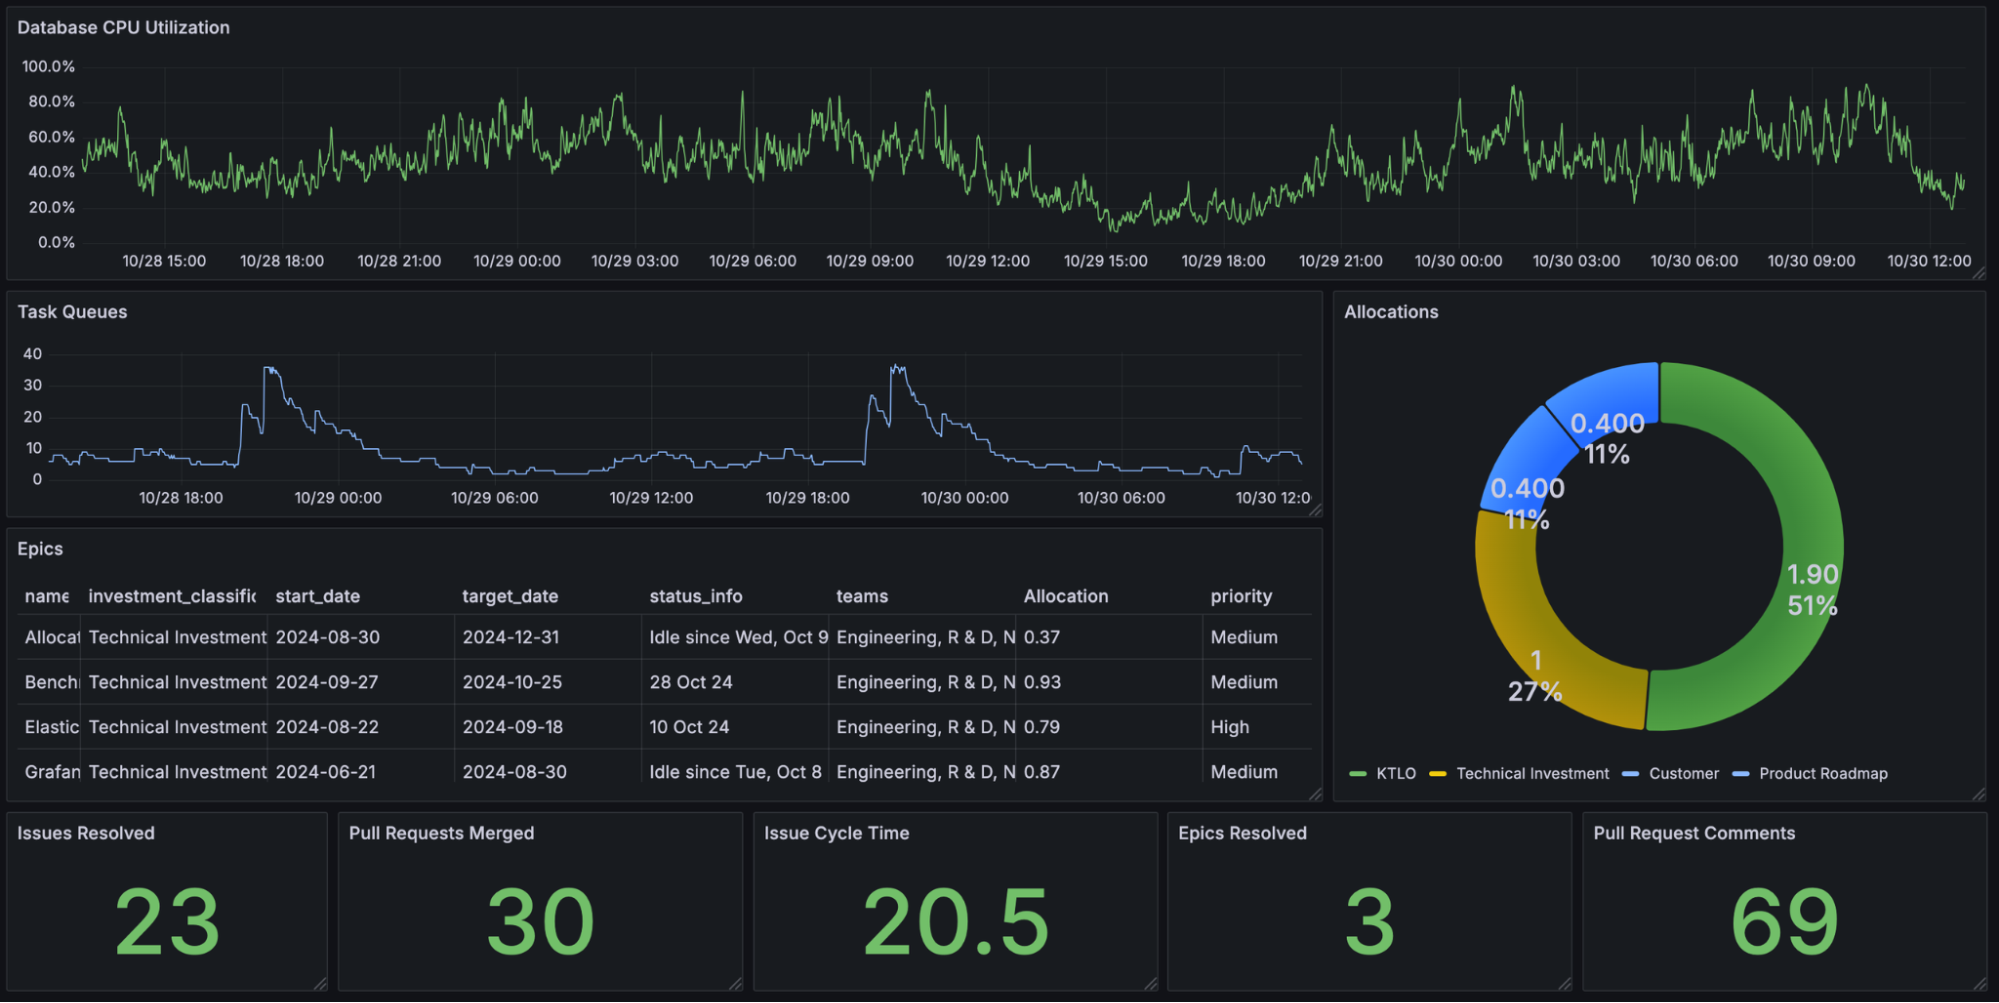The width and height of the screenshot is (1999, 1003).
Task: Click the Issue Cycle Time value 20.5
Action: tap(956, 922)
